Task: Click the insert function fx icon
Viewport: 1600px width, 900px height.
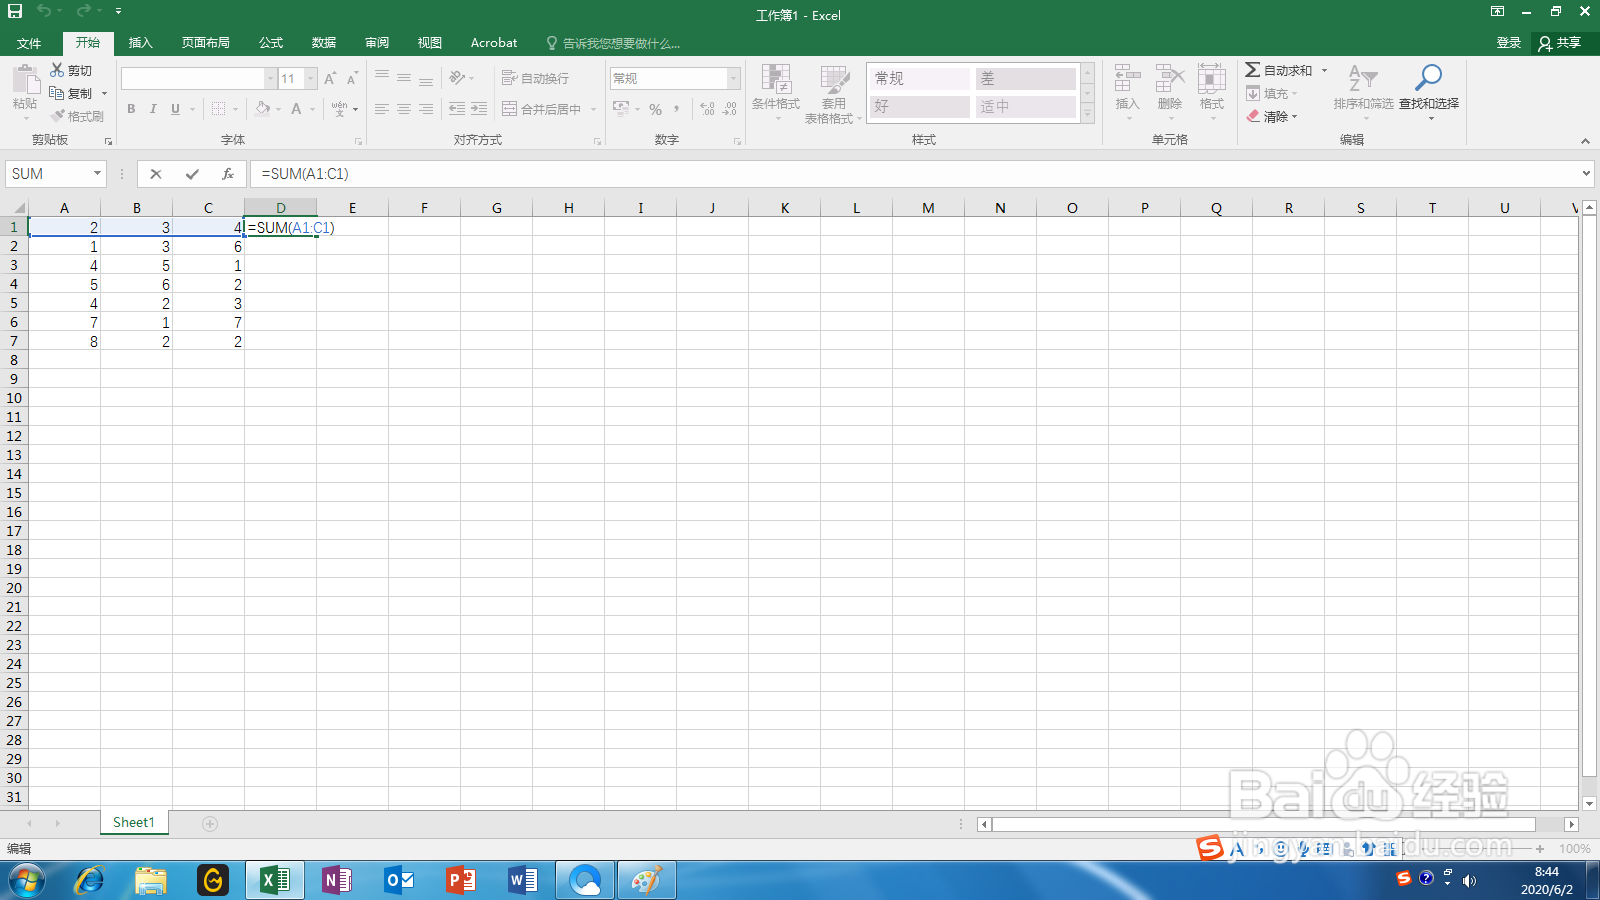Action: point(228,174)
